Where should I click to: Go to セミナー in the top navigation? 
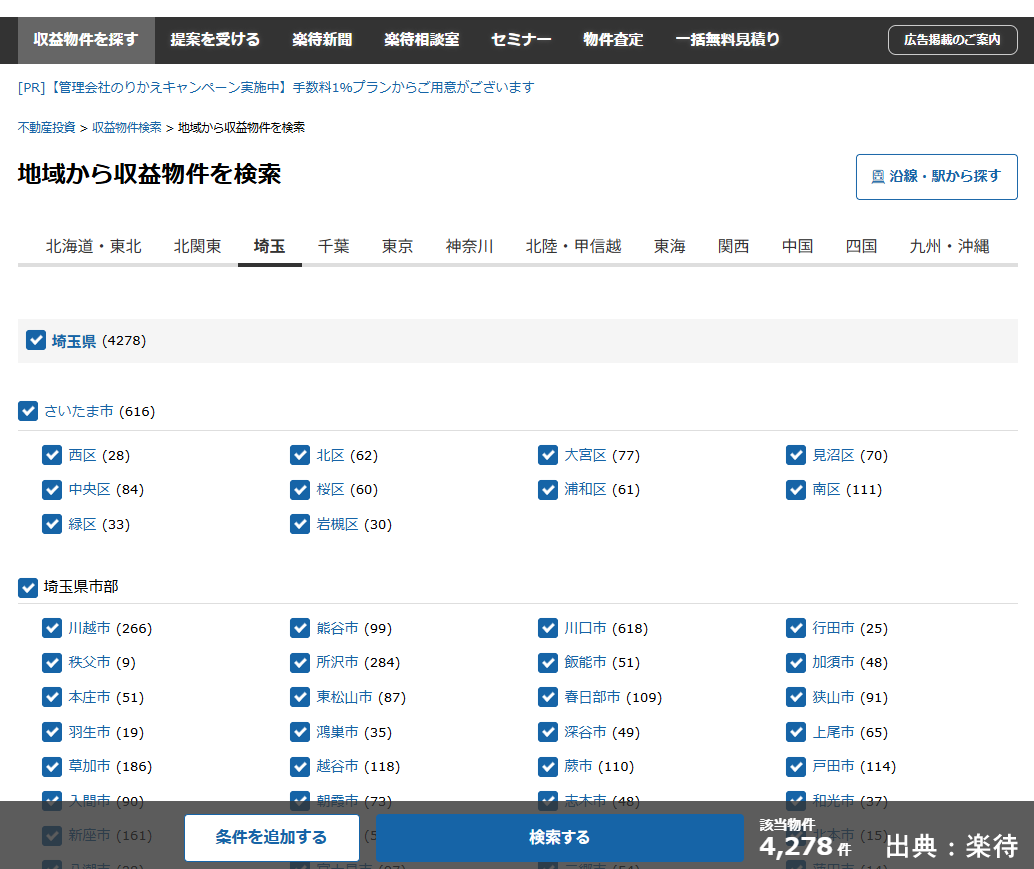point(520,40)
